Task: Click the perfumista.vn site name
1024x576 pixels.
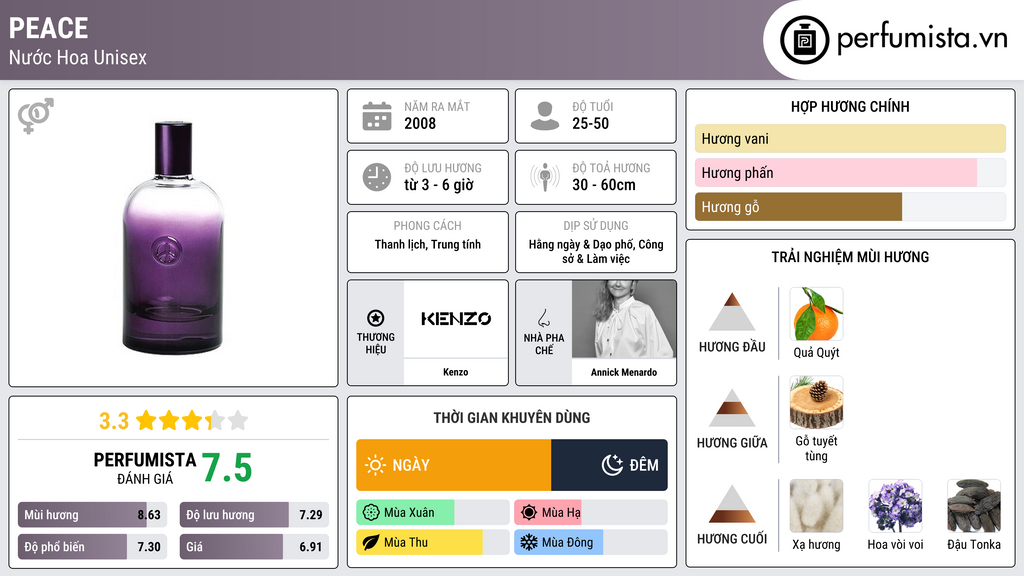Action: point(922,39)
